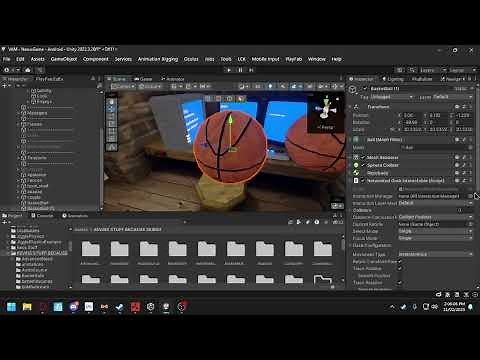Open the Lighting tab beside Inspector
The image size is (480, 360).
393,79
